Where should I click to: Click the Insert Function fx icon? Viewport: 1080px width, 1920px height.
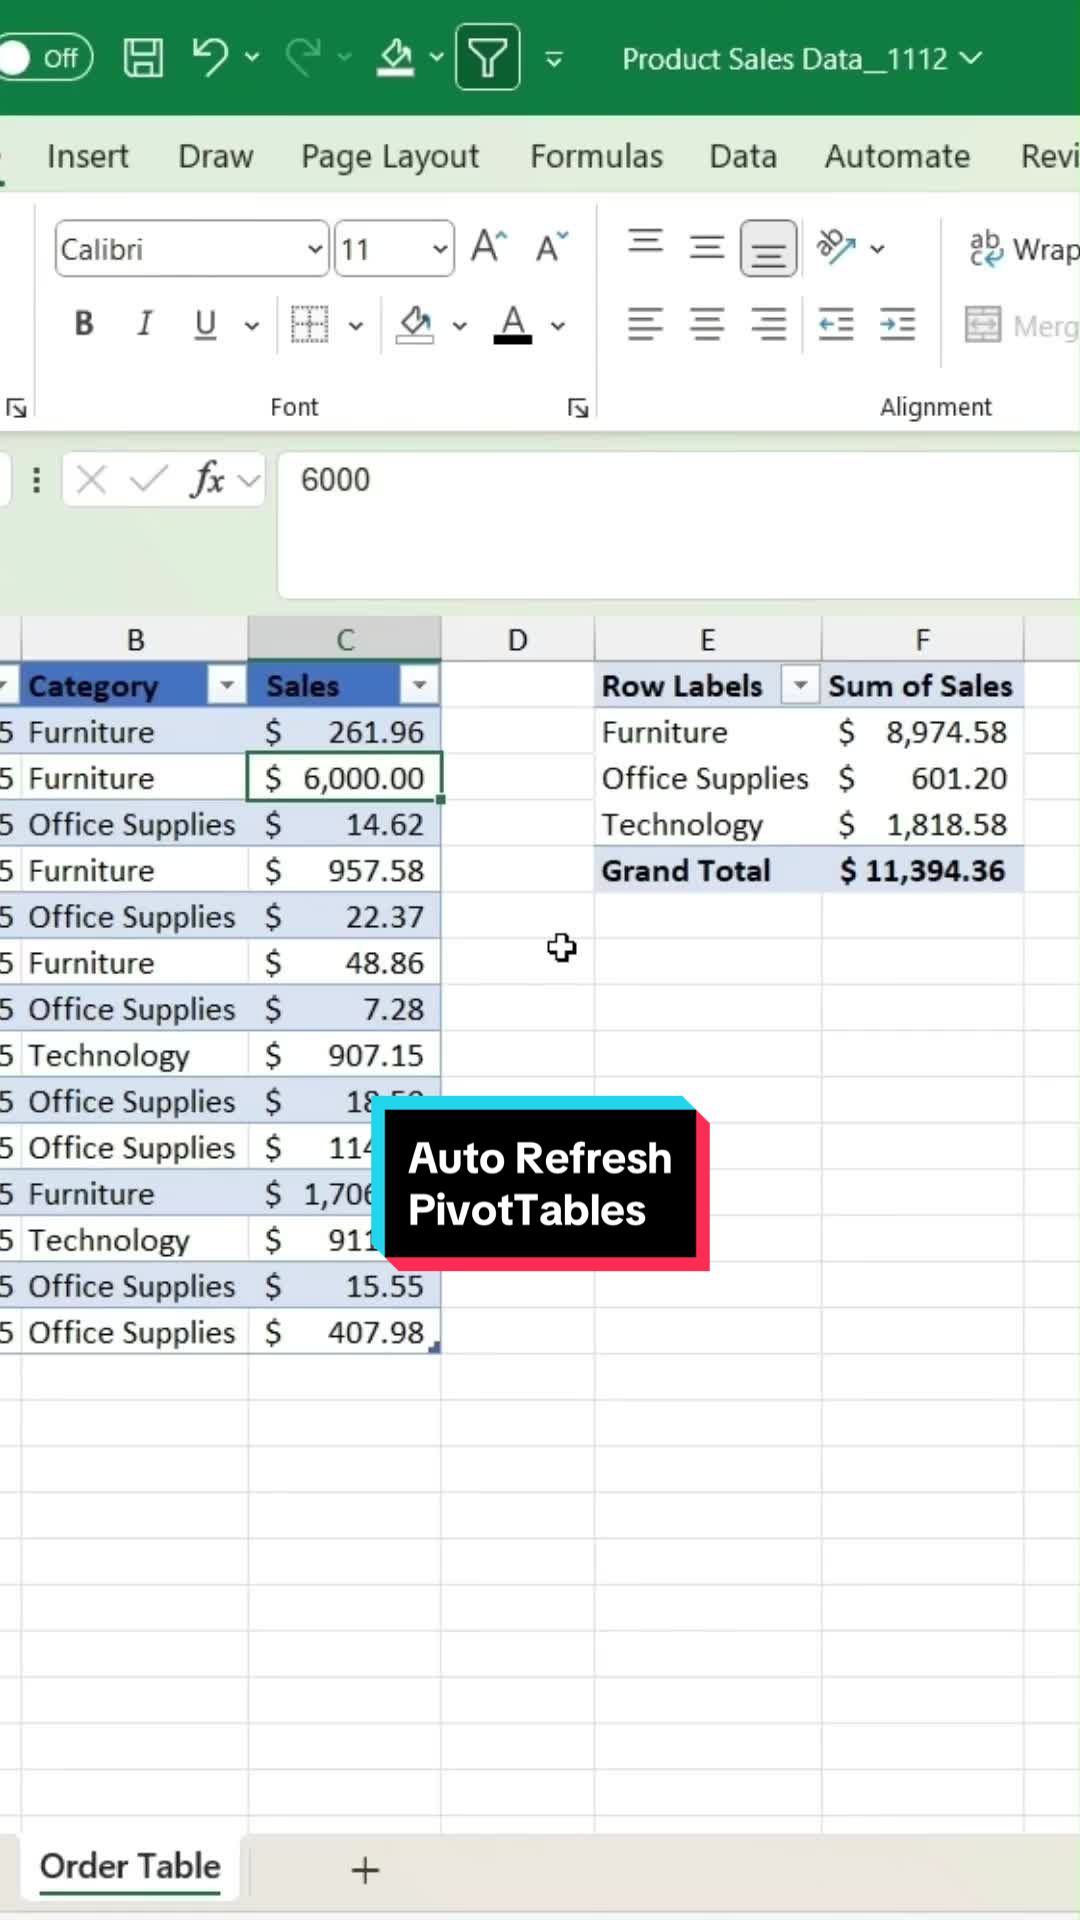coord(207,480)
